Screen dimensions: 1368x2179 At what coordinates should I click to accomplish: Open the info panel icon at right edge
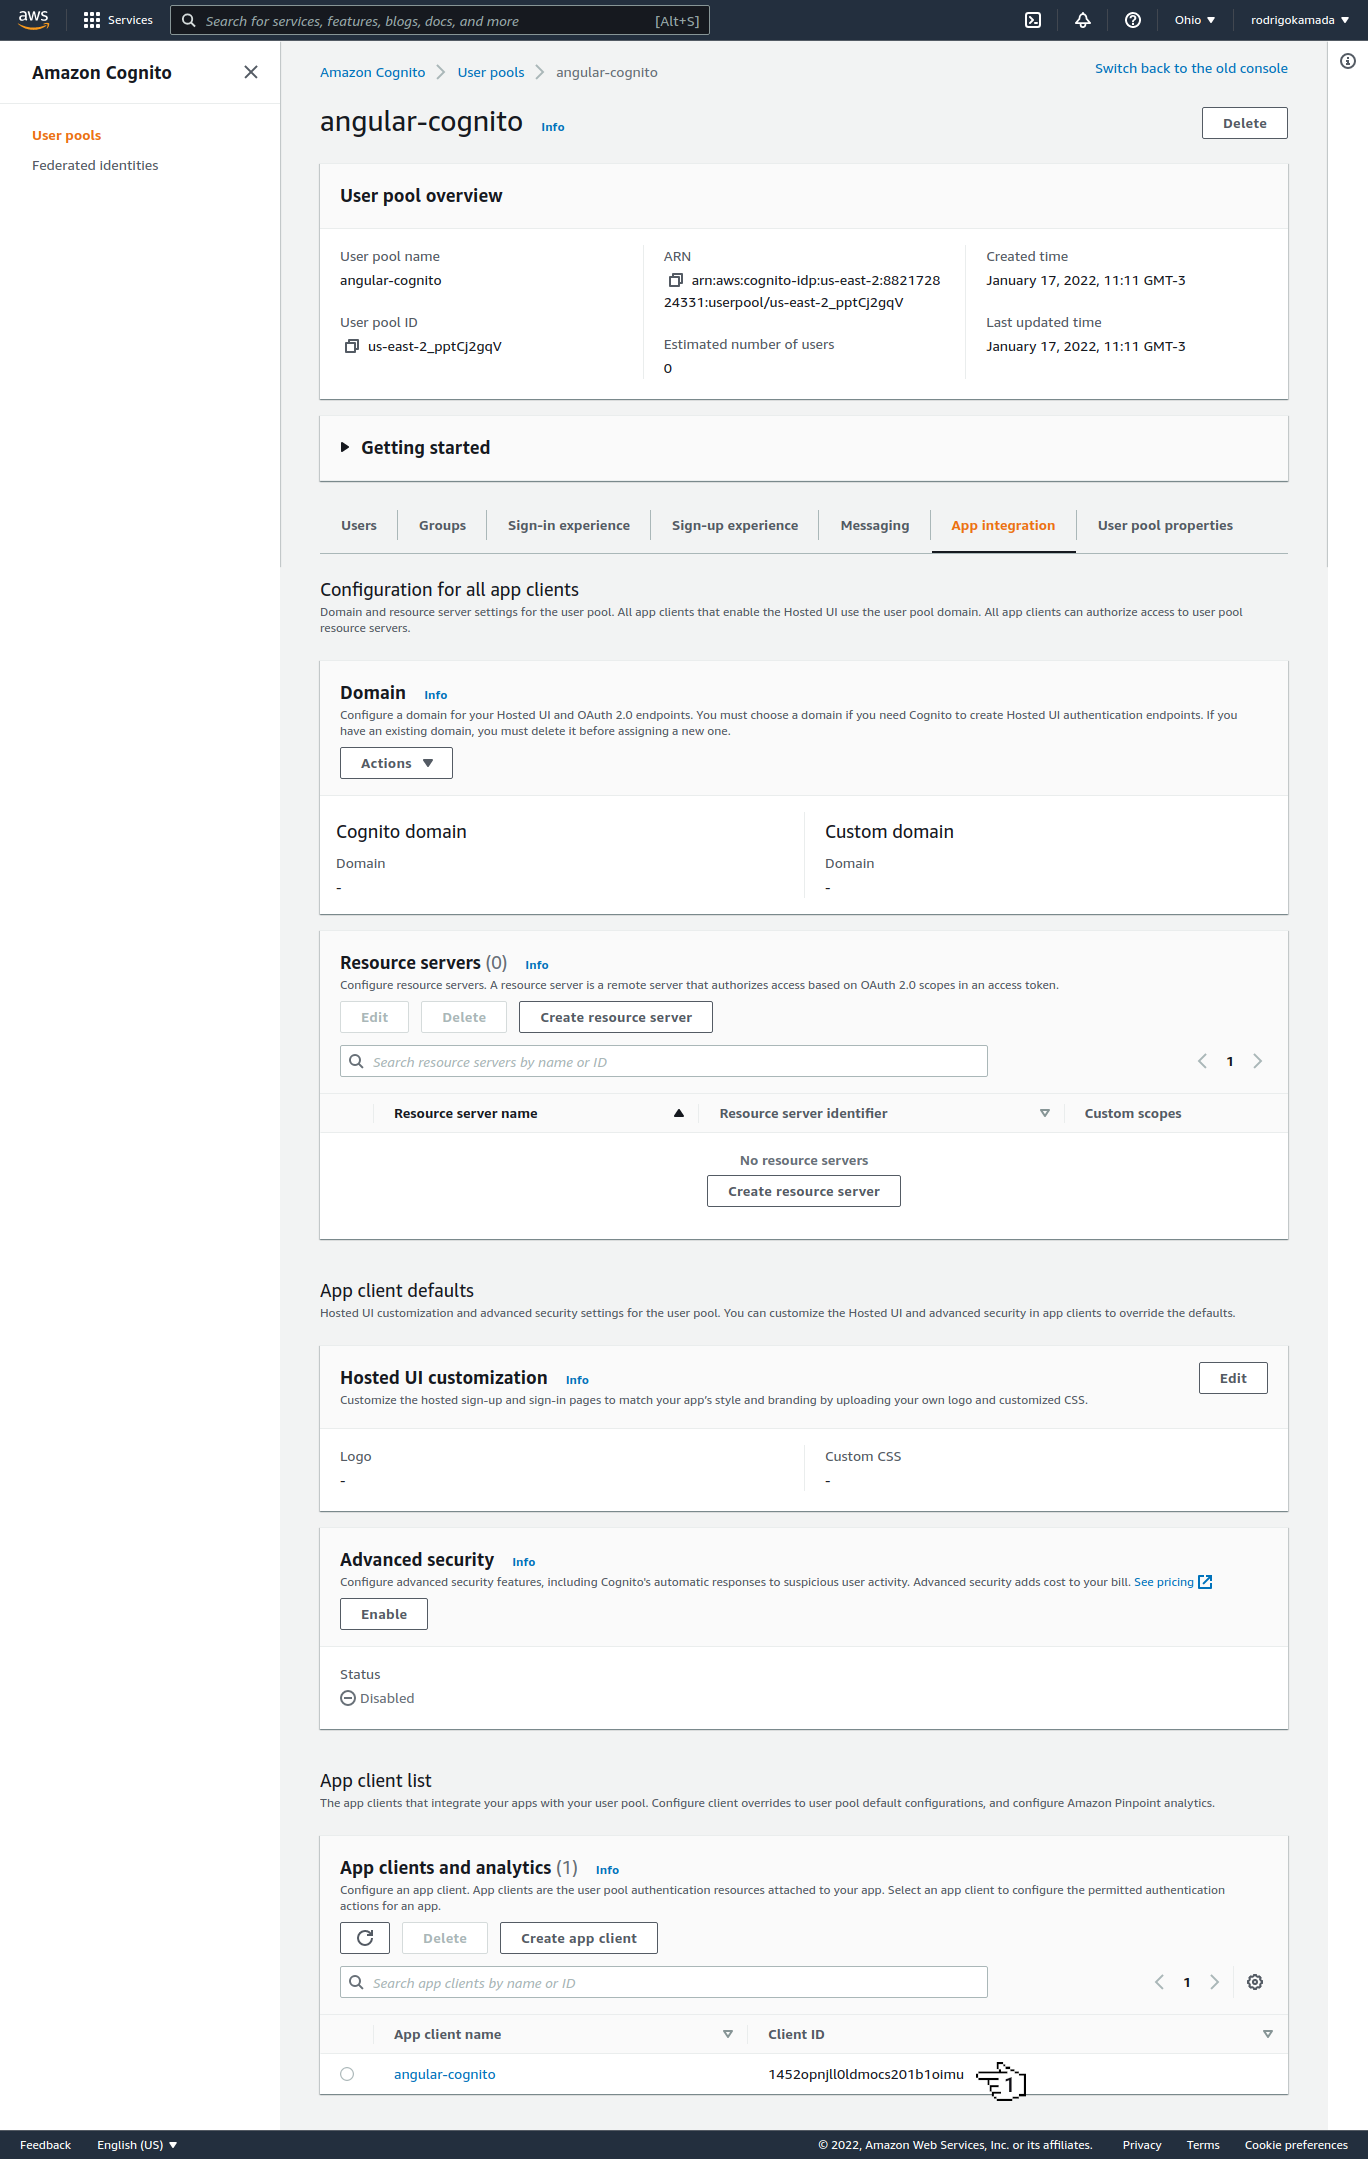tap(1348, 61)
